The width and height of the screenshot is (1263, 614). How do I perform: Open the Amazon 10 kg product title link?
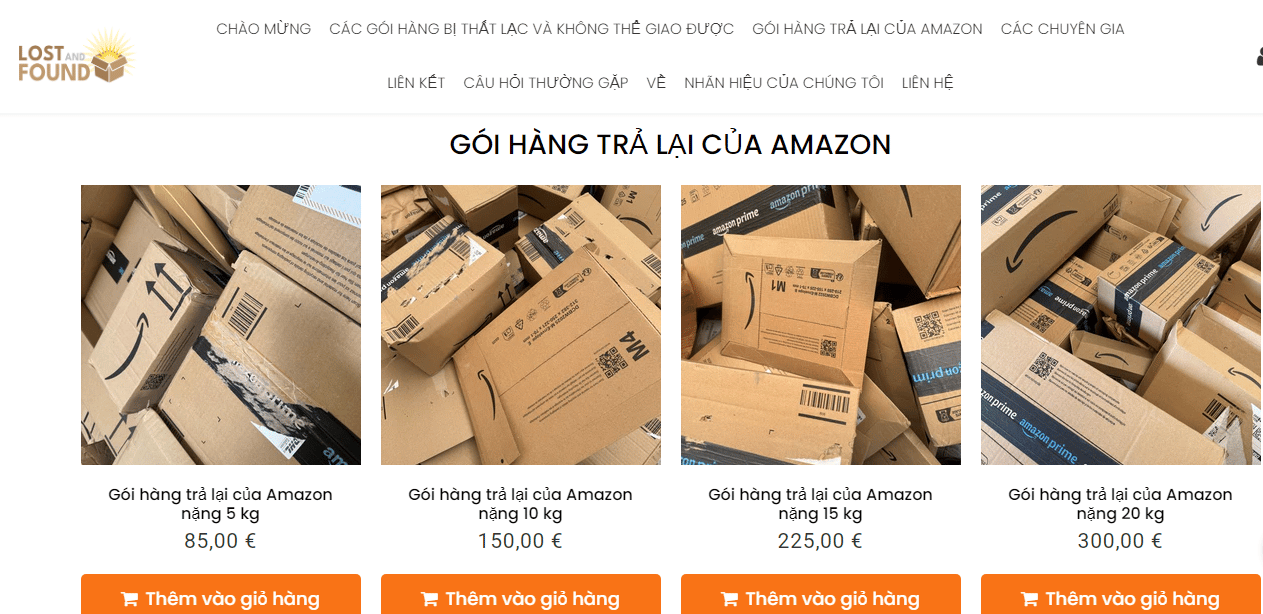521,504
